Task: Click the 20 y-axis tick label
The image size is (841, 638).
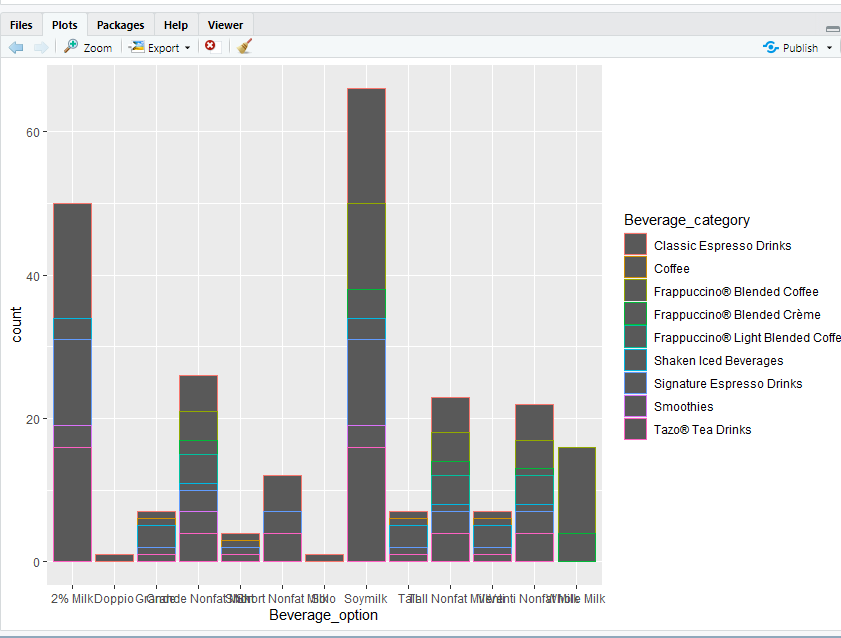Action: (x=33, y=419)
